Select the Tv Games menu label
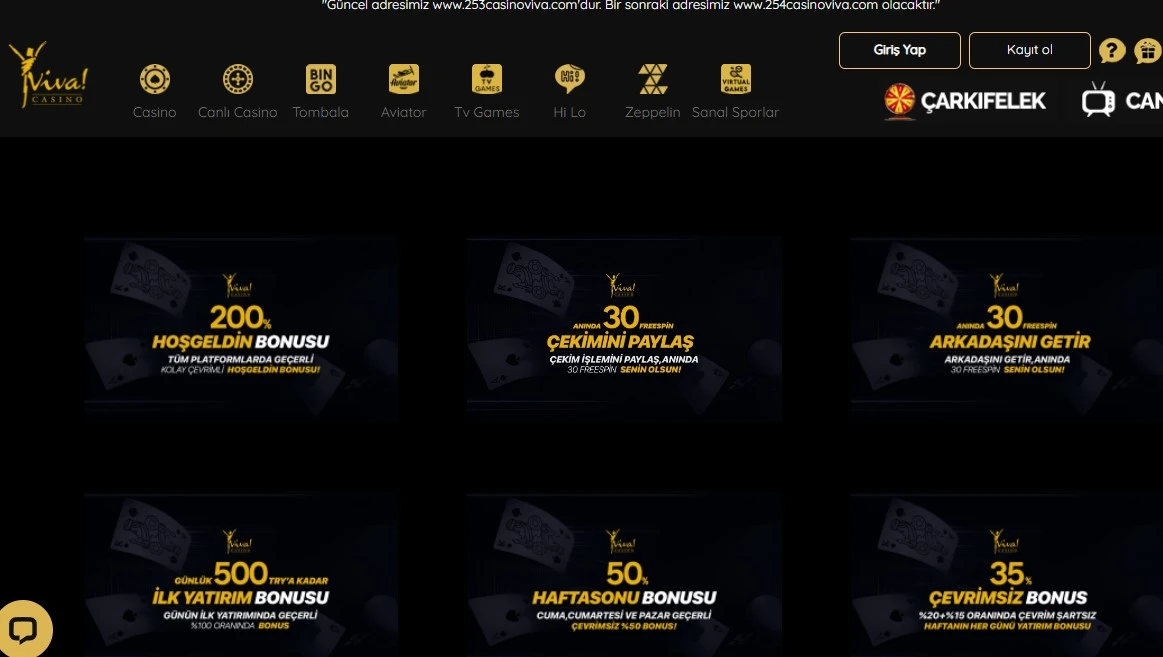Viewport: 1163px width, 657px height. point(487,112)
